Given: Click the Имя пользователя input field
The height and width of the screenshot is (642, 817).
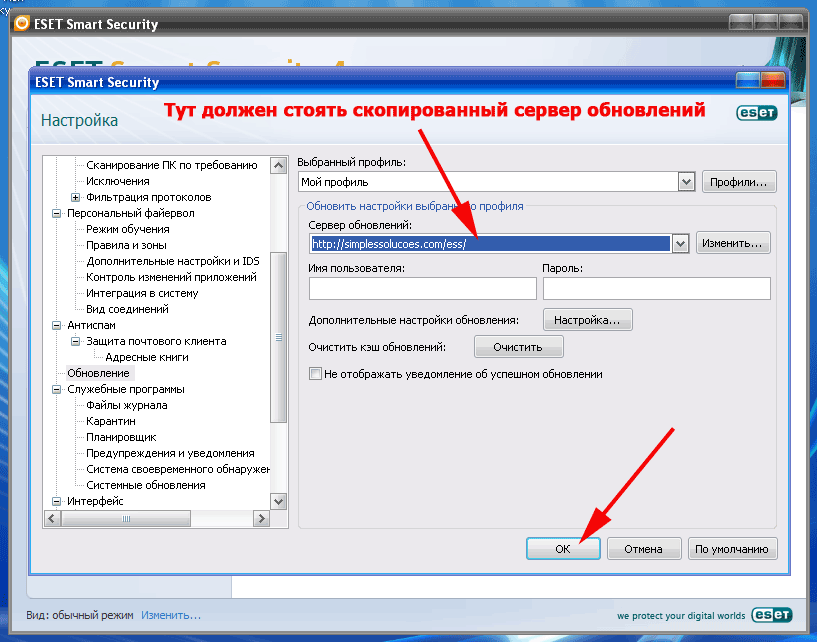Looking at the screenshot, I should 422,289.
